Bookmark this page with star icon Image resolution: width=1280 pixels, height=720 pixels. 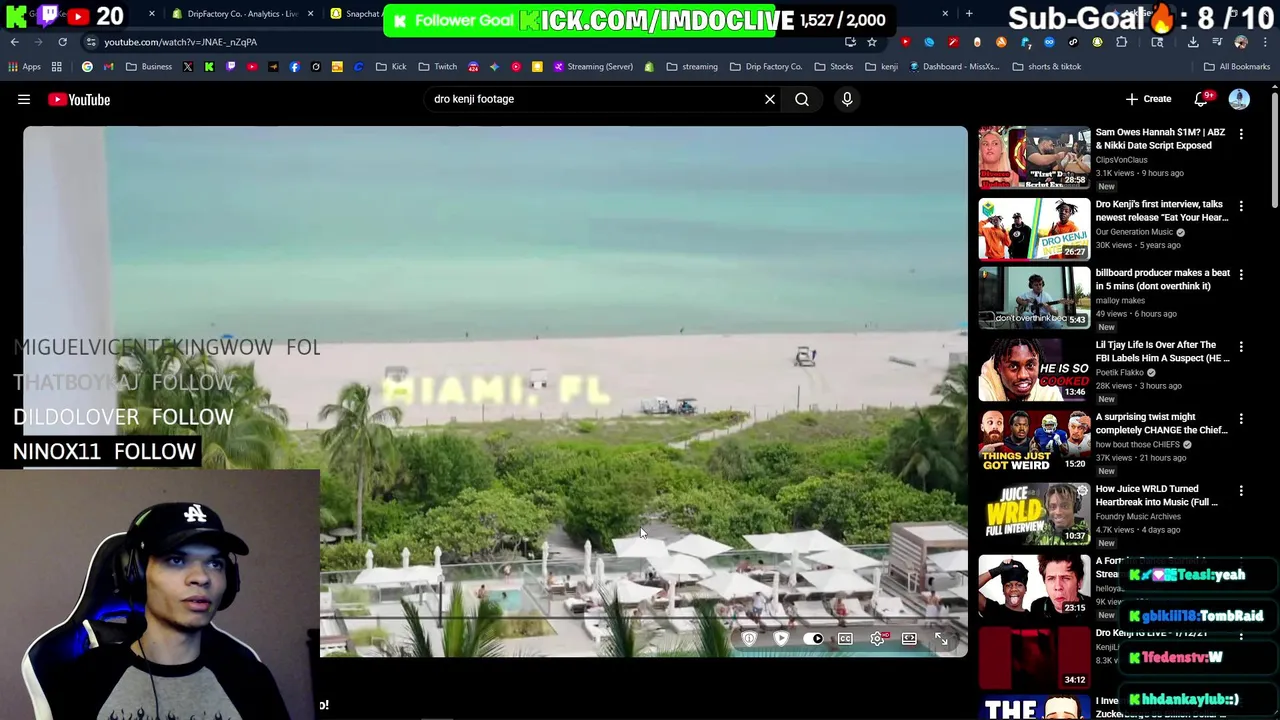pos(872,42)
